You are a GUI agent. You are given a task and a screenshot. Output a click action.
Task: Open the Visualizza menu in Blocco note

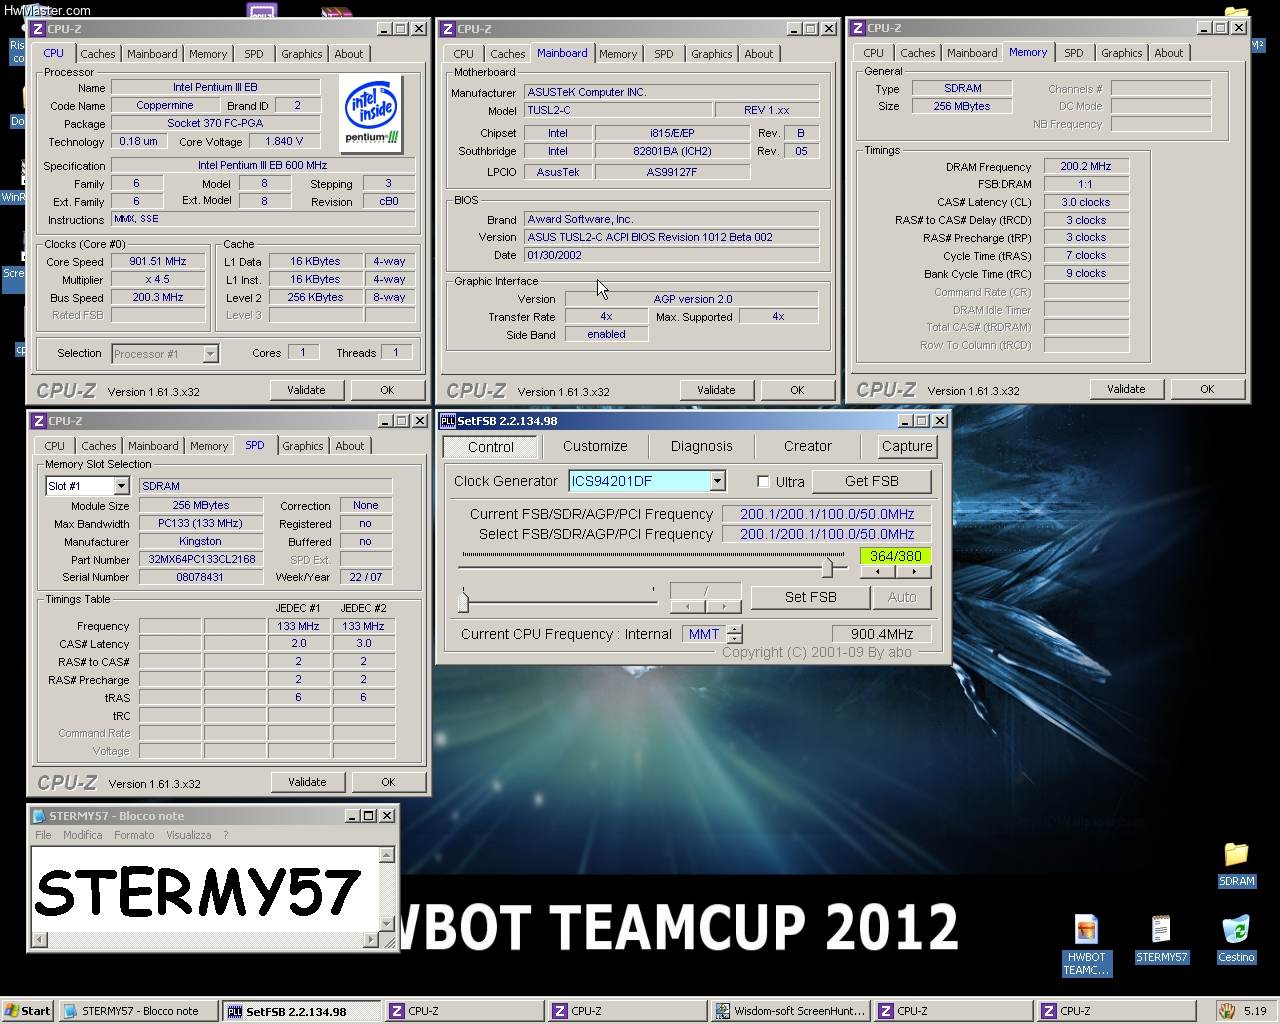point(189,835)
